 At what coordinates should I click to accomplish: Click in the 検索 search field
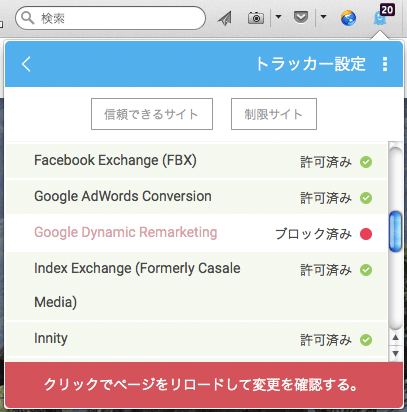[x=110, y=18]
